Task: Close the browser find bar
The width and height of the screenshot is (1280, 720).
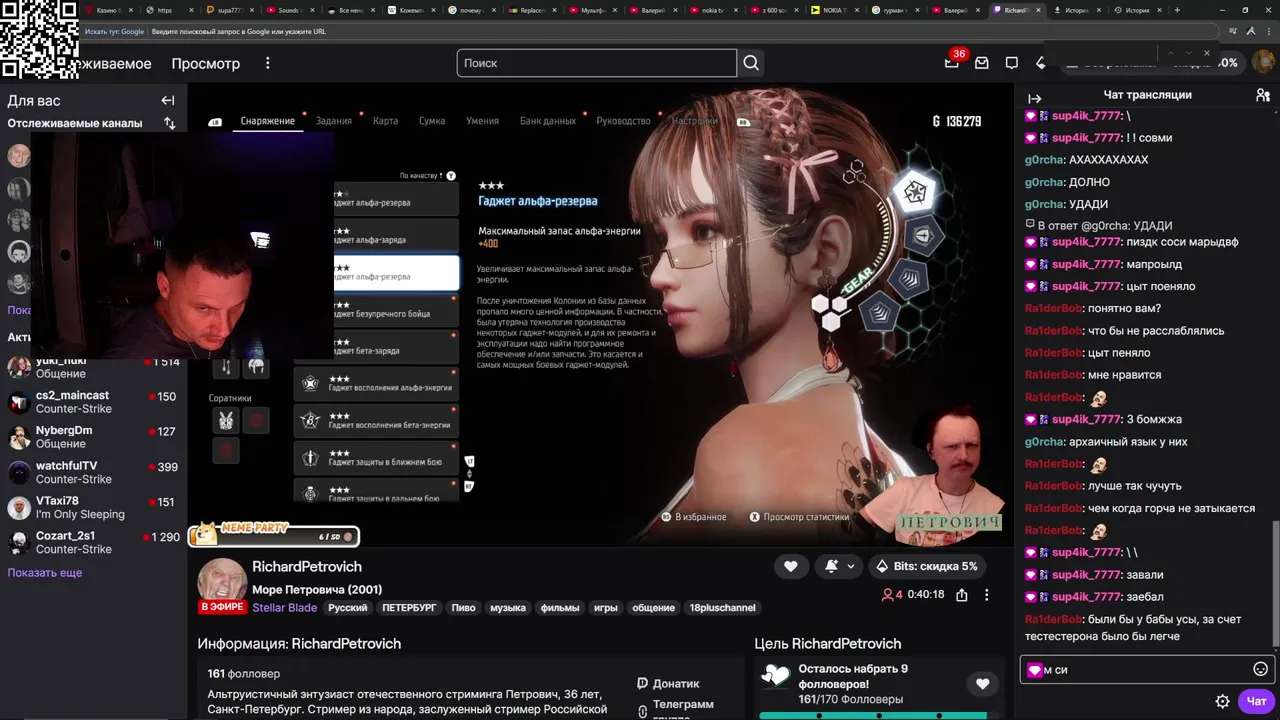Action: 1206,53
